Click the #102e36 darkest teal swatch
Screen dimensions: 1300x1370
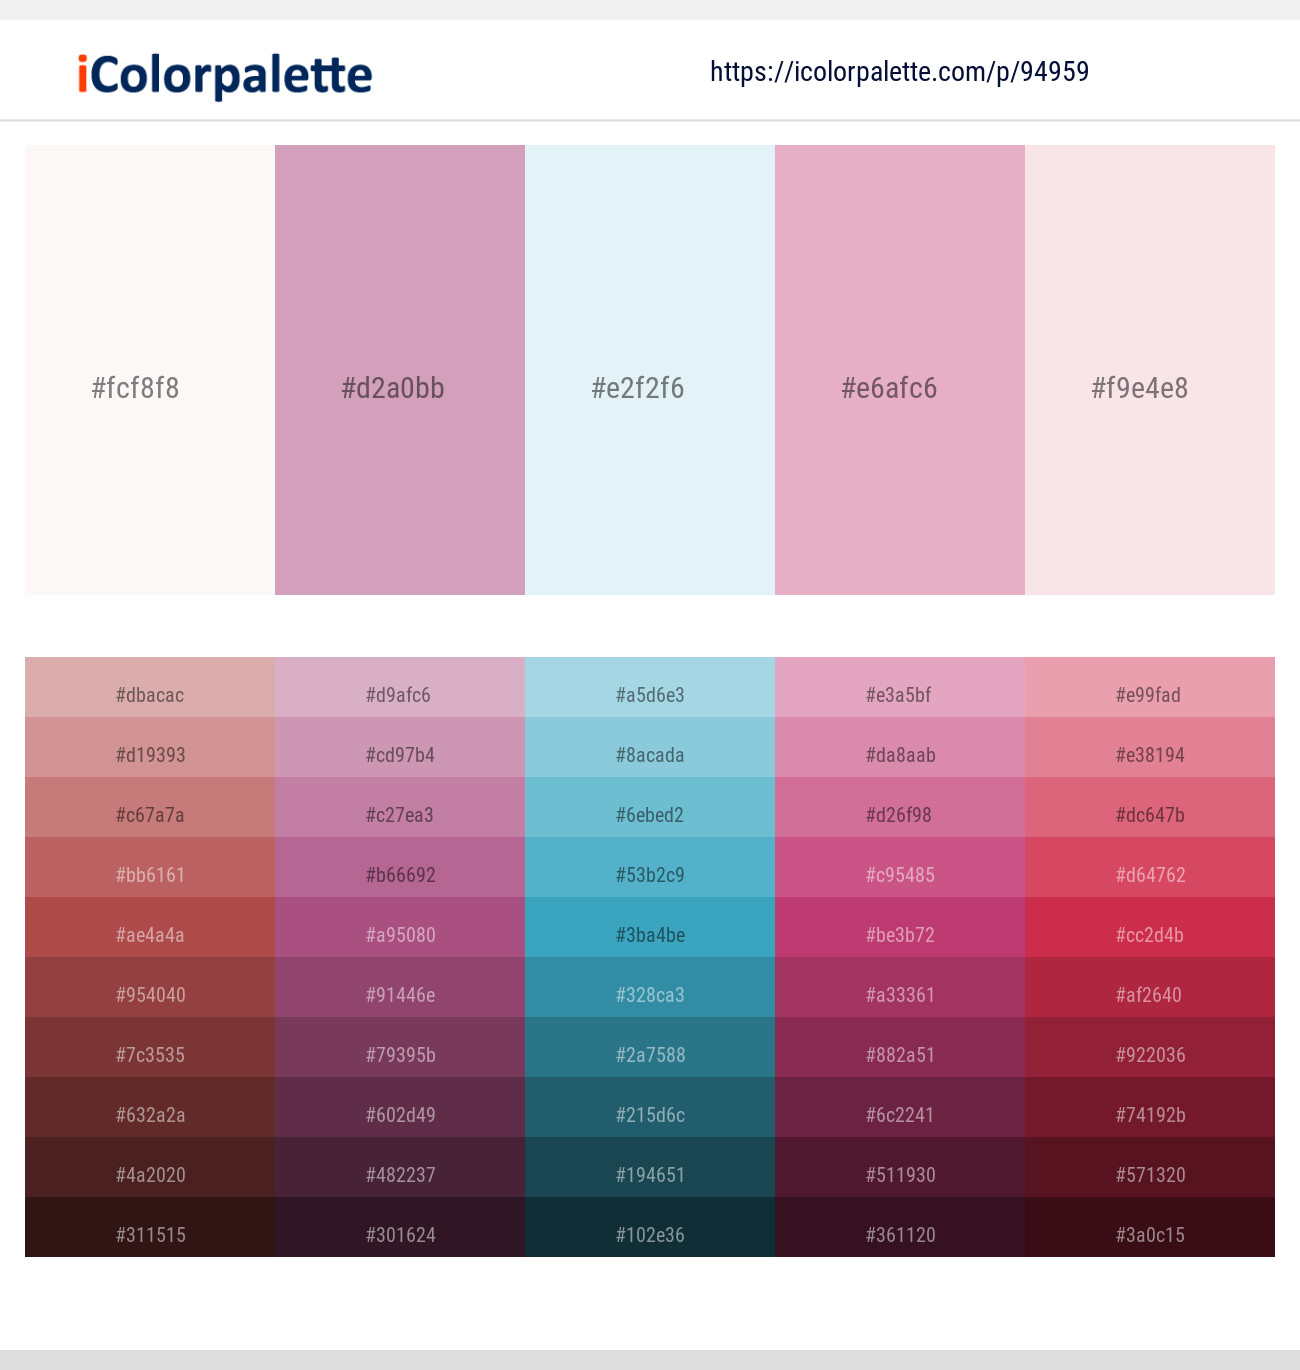tap(649, 1234)
